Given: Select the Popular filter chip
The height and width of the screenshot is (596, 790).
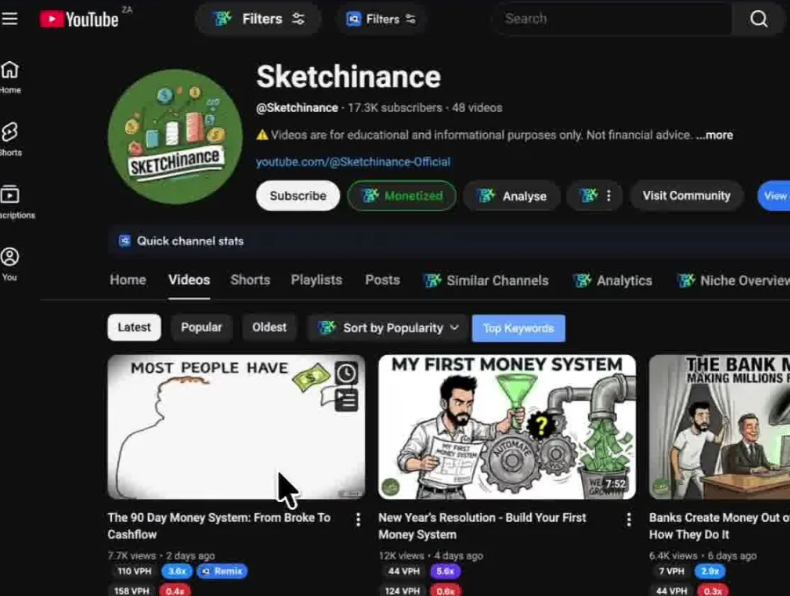Looking at the screenshot, I should (x=201, y=327).
